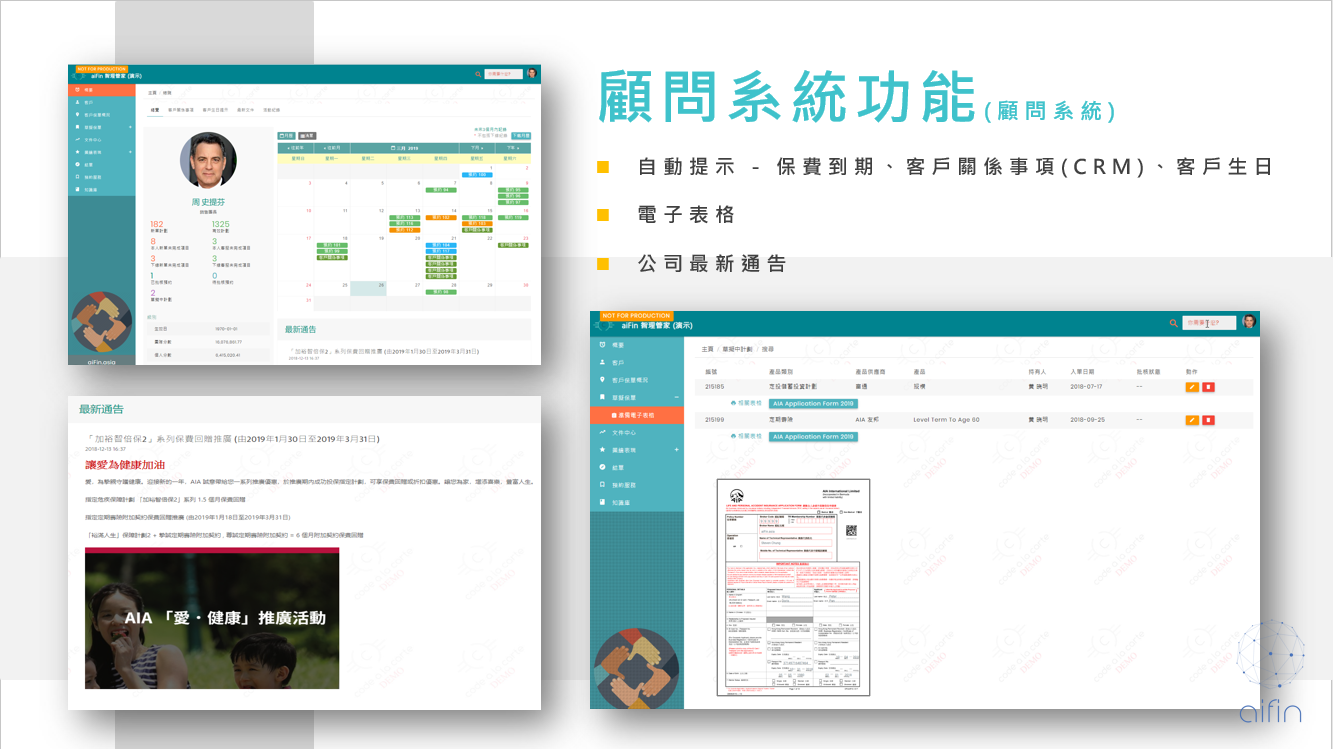The height and width of the screenshot is (749, 1333).
Task: Click second AIA Application Form 2019 button
Action: 813,437
